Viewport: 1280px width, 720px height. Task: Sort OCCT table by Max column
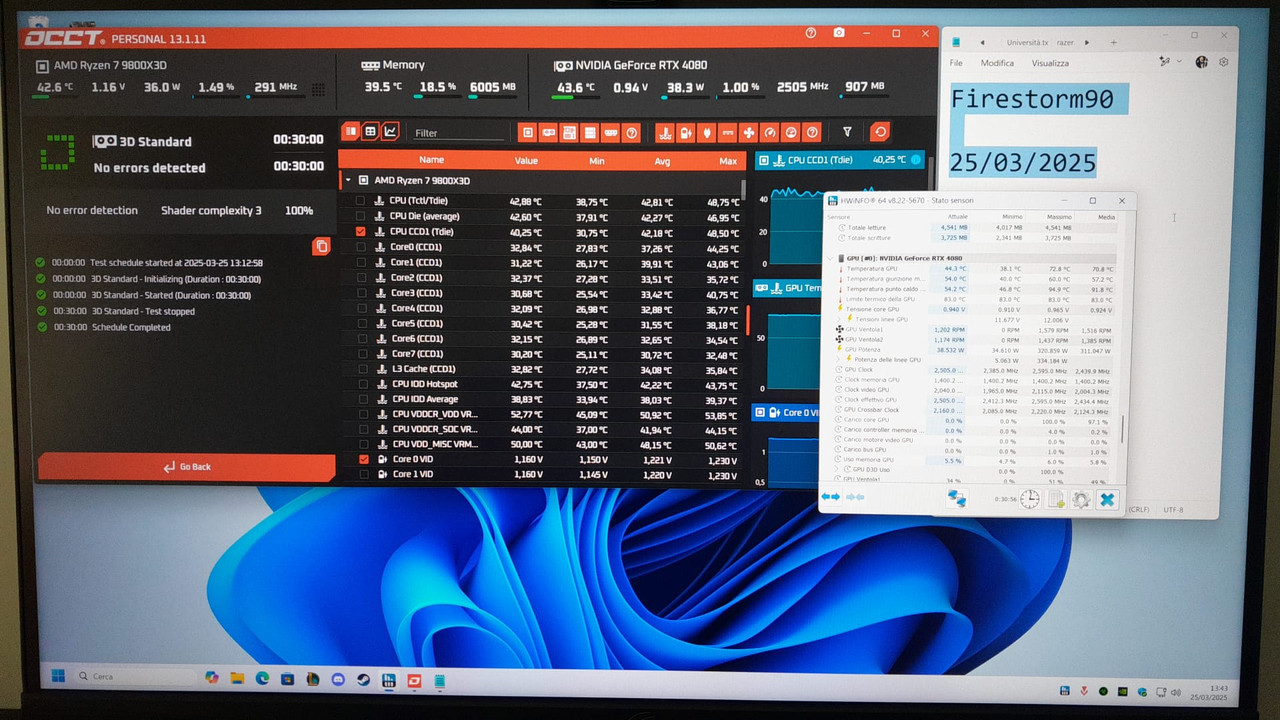[727, 161]
